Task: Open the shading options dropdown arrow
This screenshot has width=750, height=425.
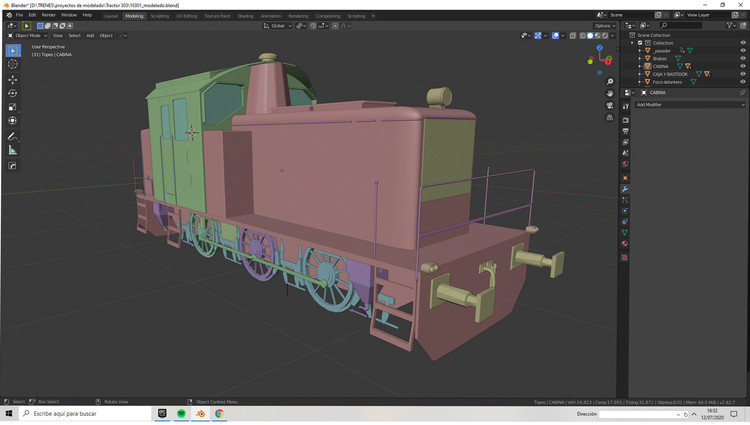Action: point(613,35)
